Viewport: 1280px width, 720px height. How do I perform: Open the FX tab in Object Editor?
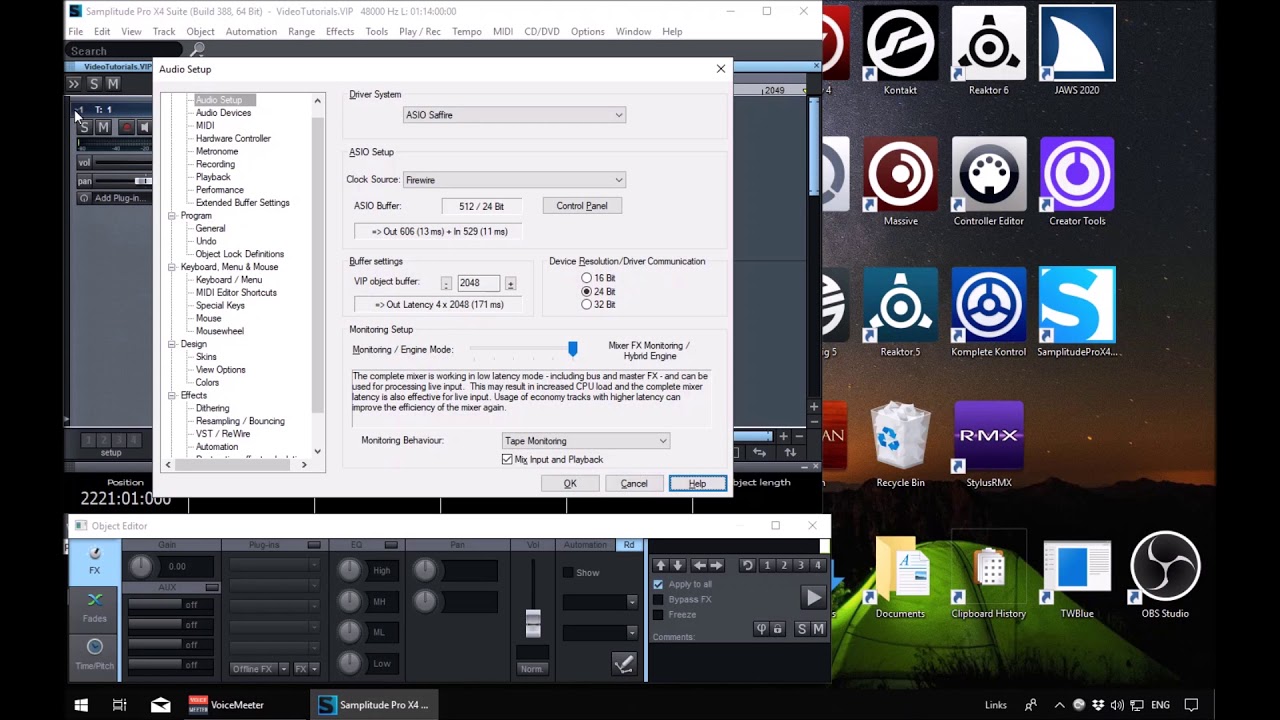click(94, 561)
